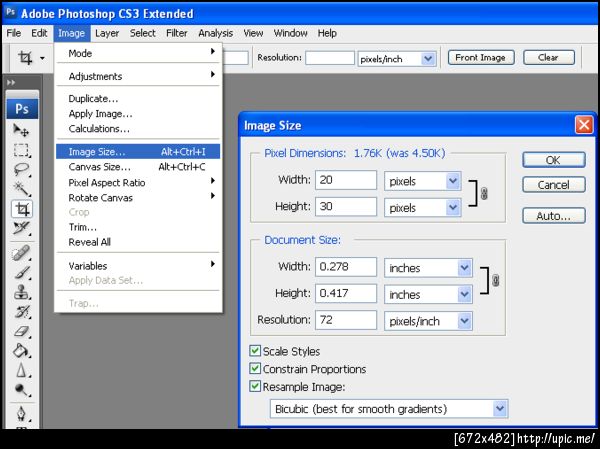Open the File menu
The image size is (600, 449).
point(14,33)
